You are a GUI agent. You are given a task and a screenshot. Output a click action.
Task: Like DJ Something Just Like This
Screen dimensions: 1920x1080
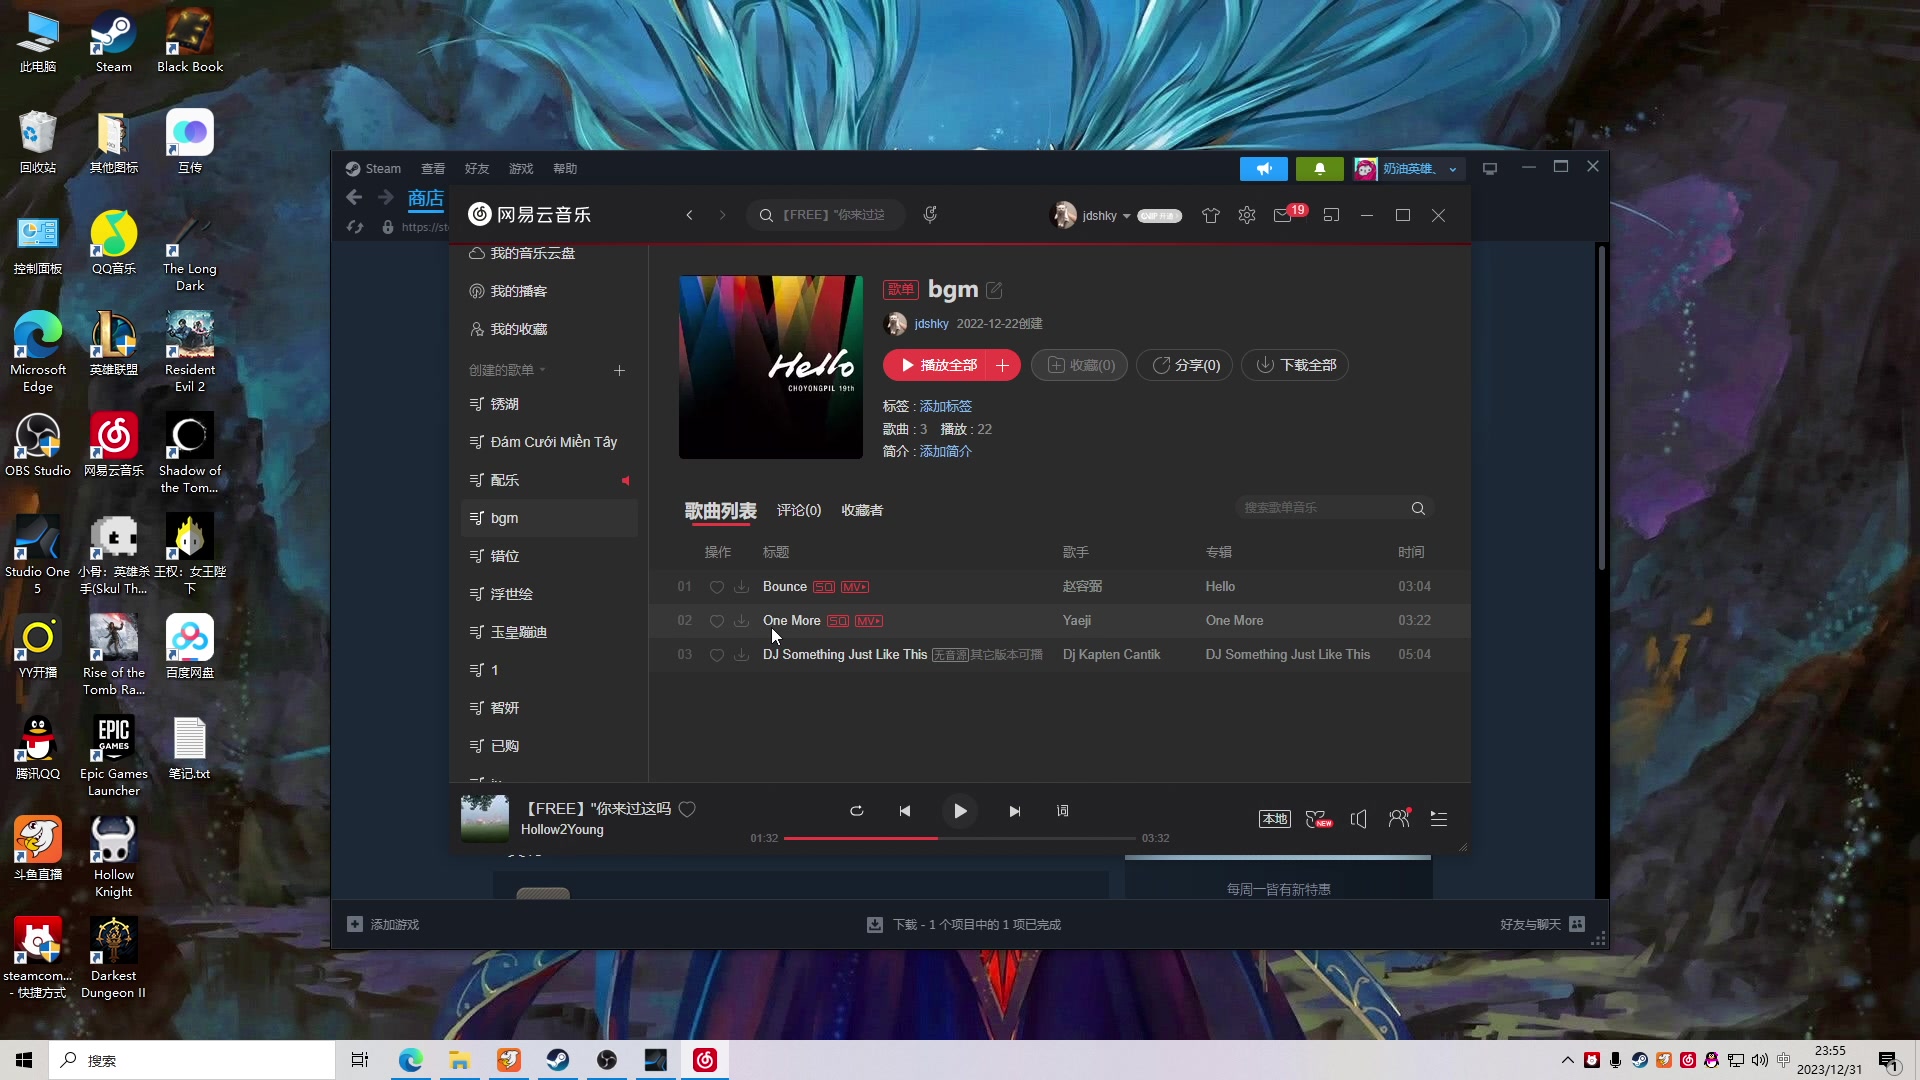[716, 655]
